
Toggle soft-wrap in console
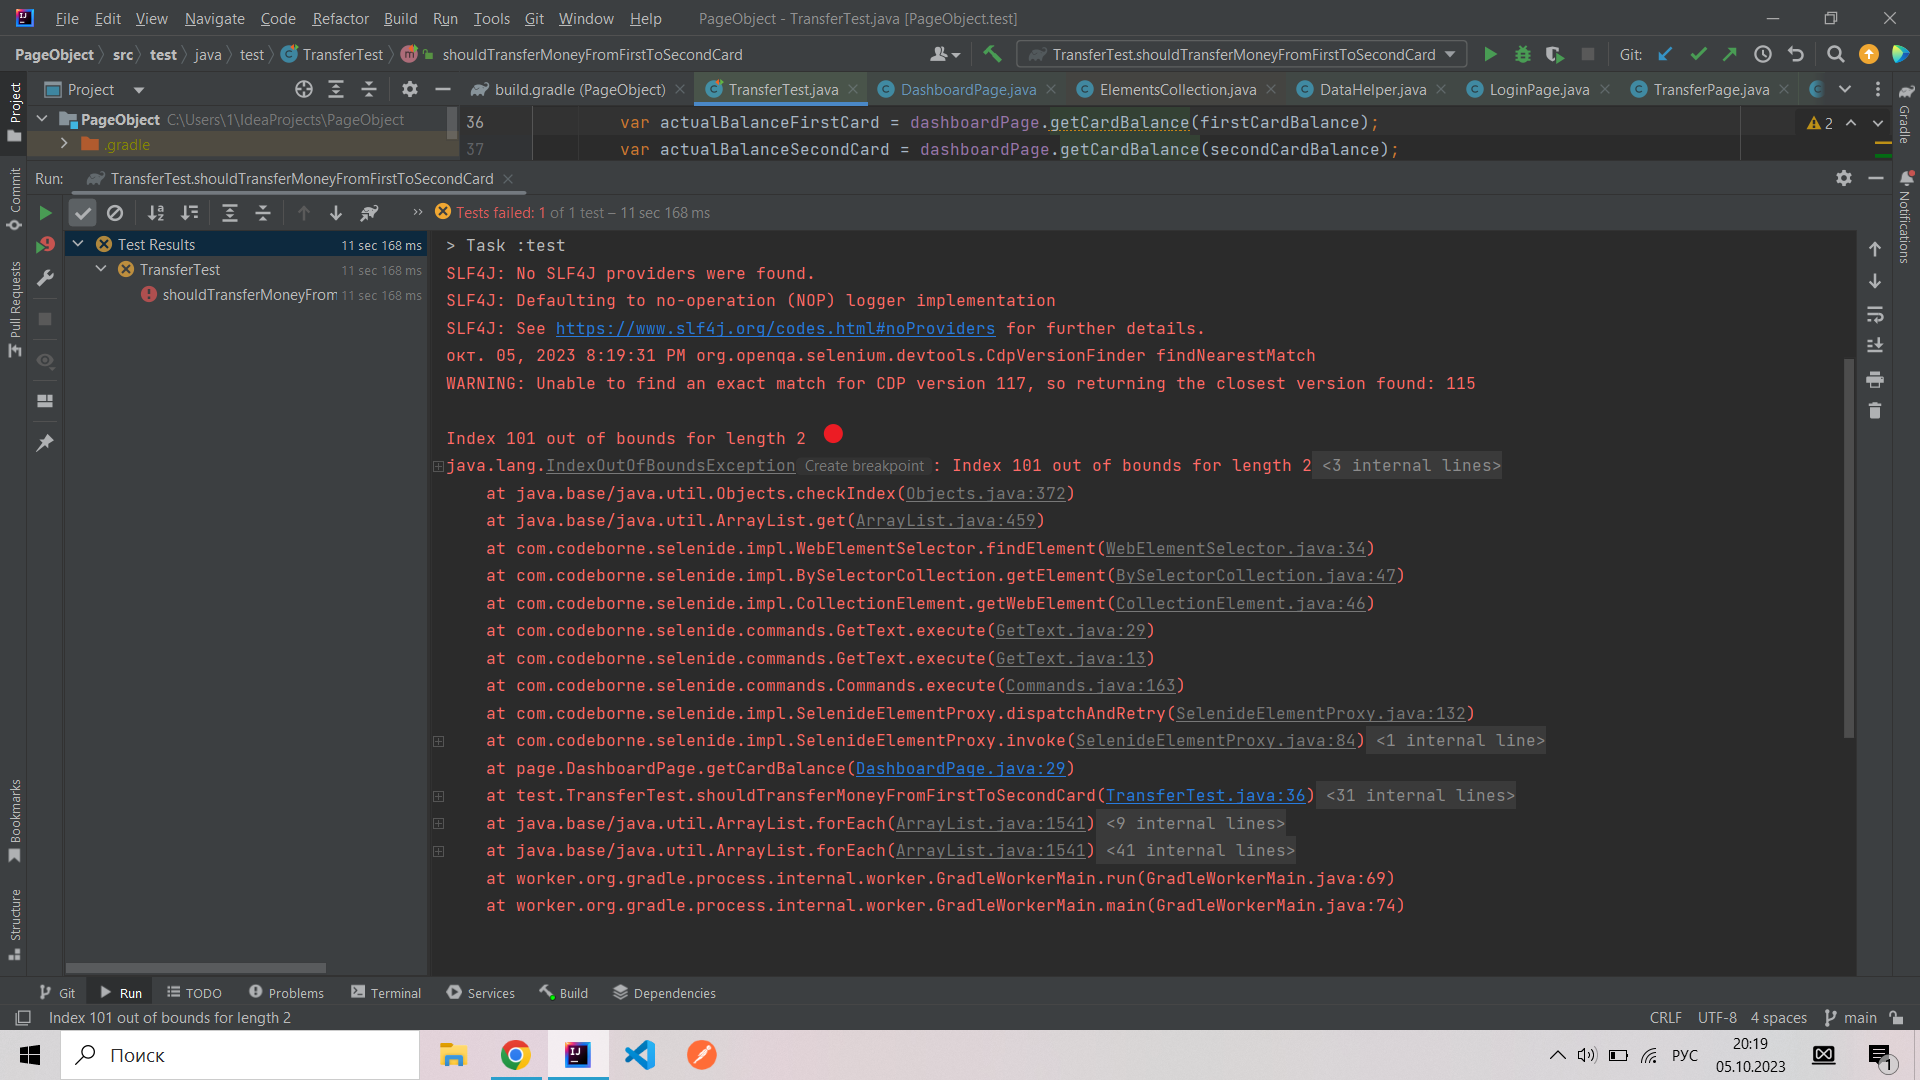coord(1875,315)
